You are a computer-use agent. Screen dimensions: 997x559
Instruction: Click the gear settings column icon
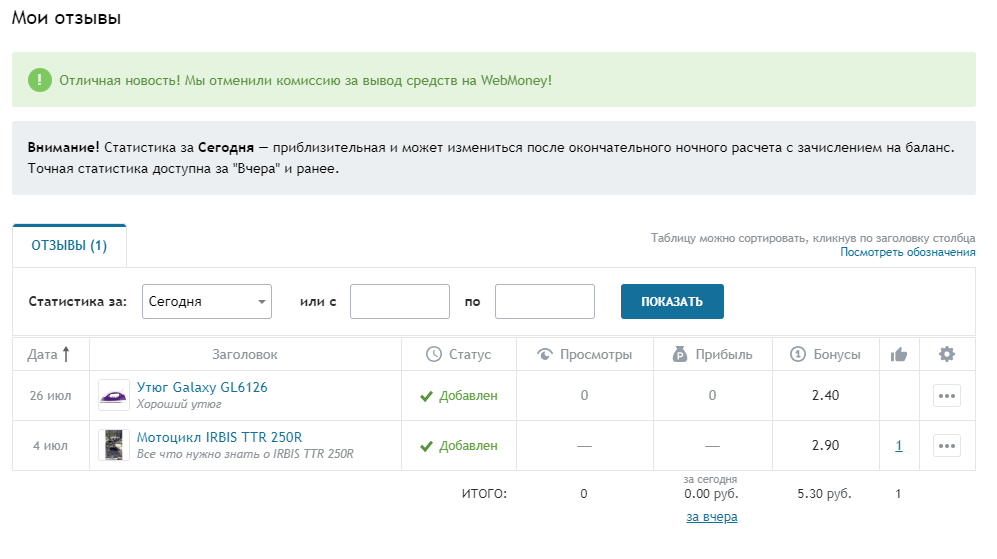(x=946, y=354)
